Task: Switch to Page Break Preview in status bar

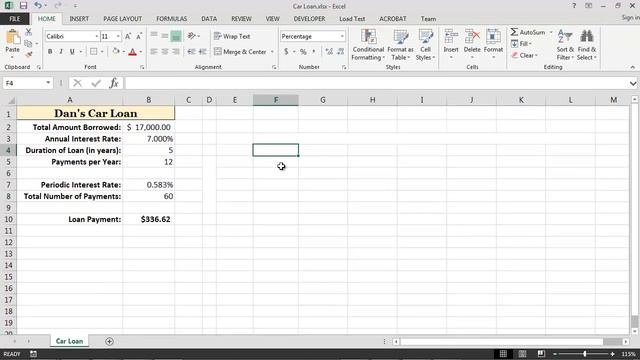Action: (x=541, y=354)
